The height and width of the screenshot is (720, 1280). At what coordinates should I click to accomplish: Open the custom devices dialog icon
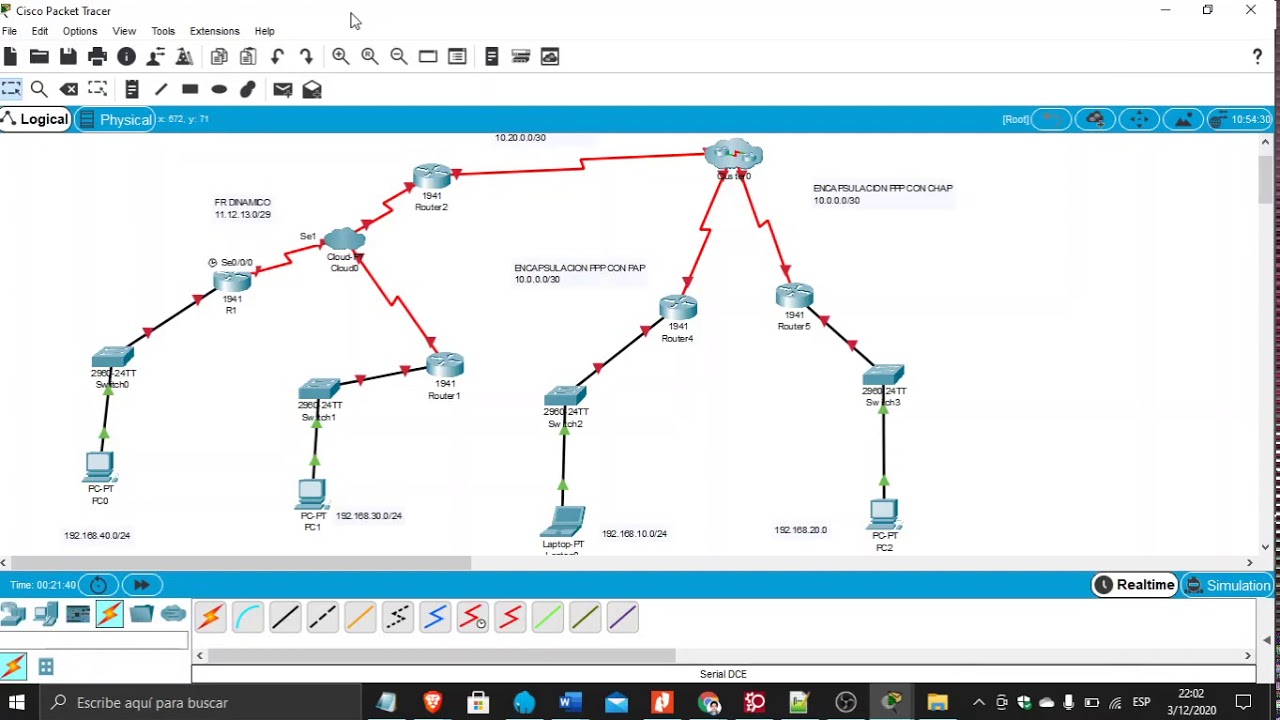[x=457, y=57]
